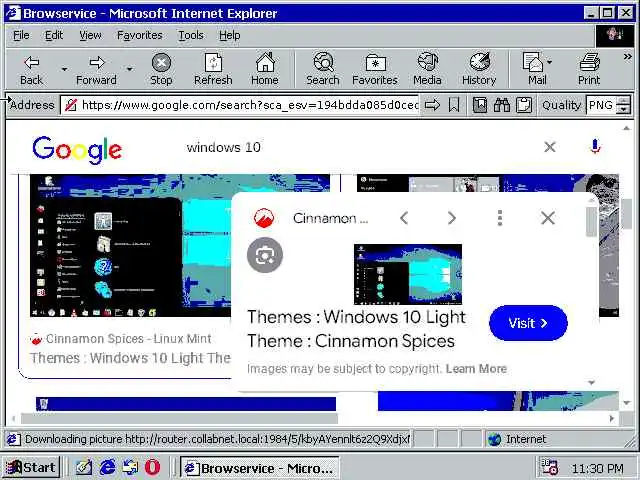Open the Search pane from toolbar
The height and width of the screenshot is (480, 640).
[323, 69]
